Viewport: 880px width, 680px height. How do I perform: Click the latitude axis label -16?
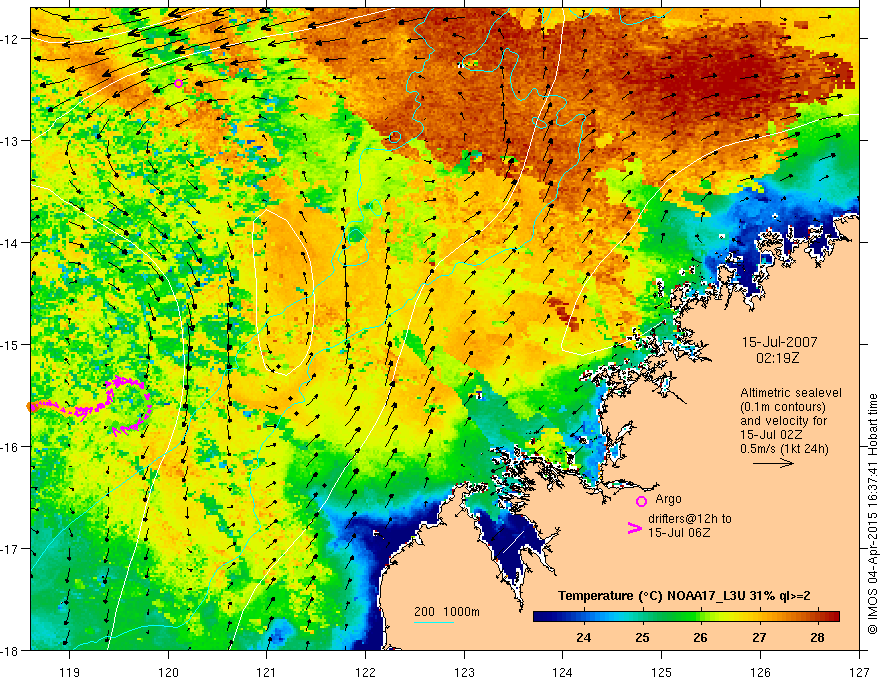tap(11, 447)
